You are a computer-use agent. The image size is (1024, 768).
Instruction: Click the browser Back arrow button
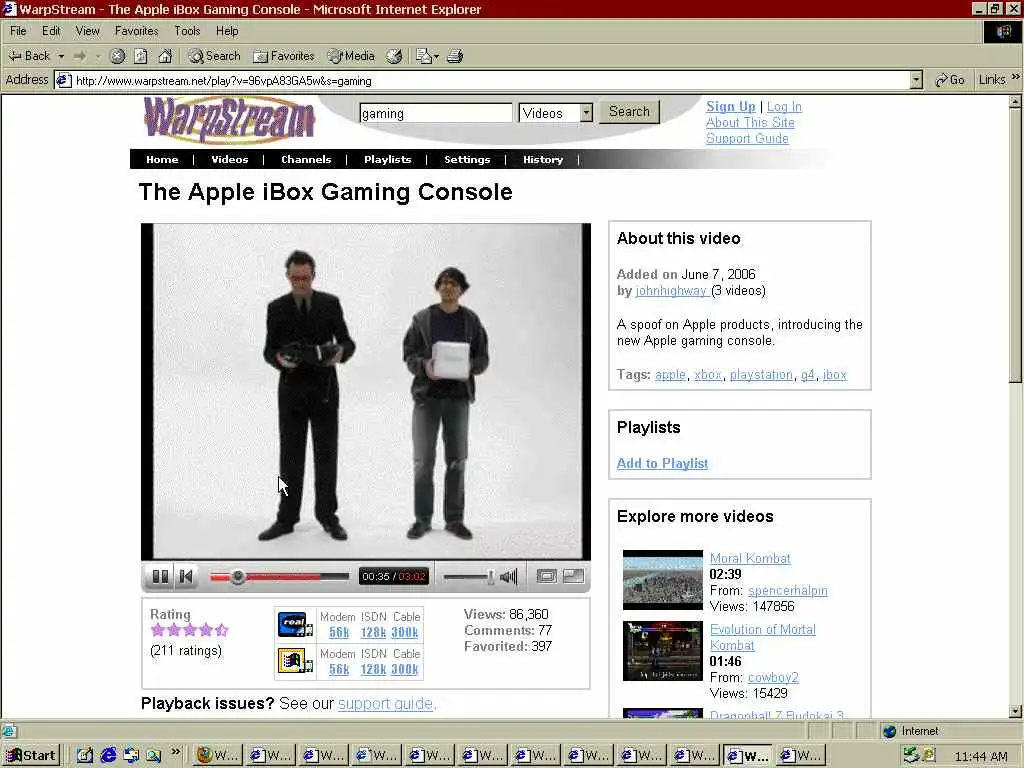29,56
